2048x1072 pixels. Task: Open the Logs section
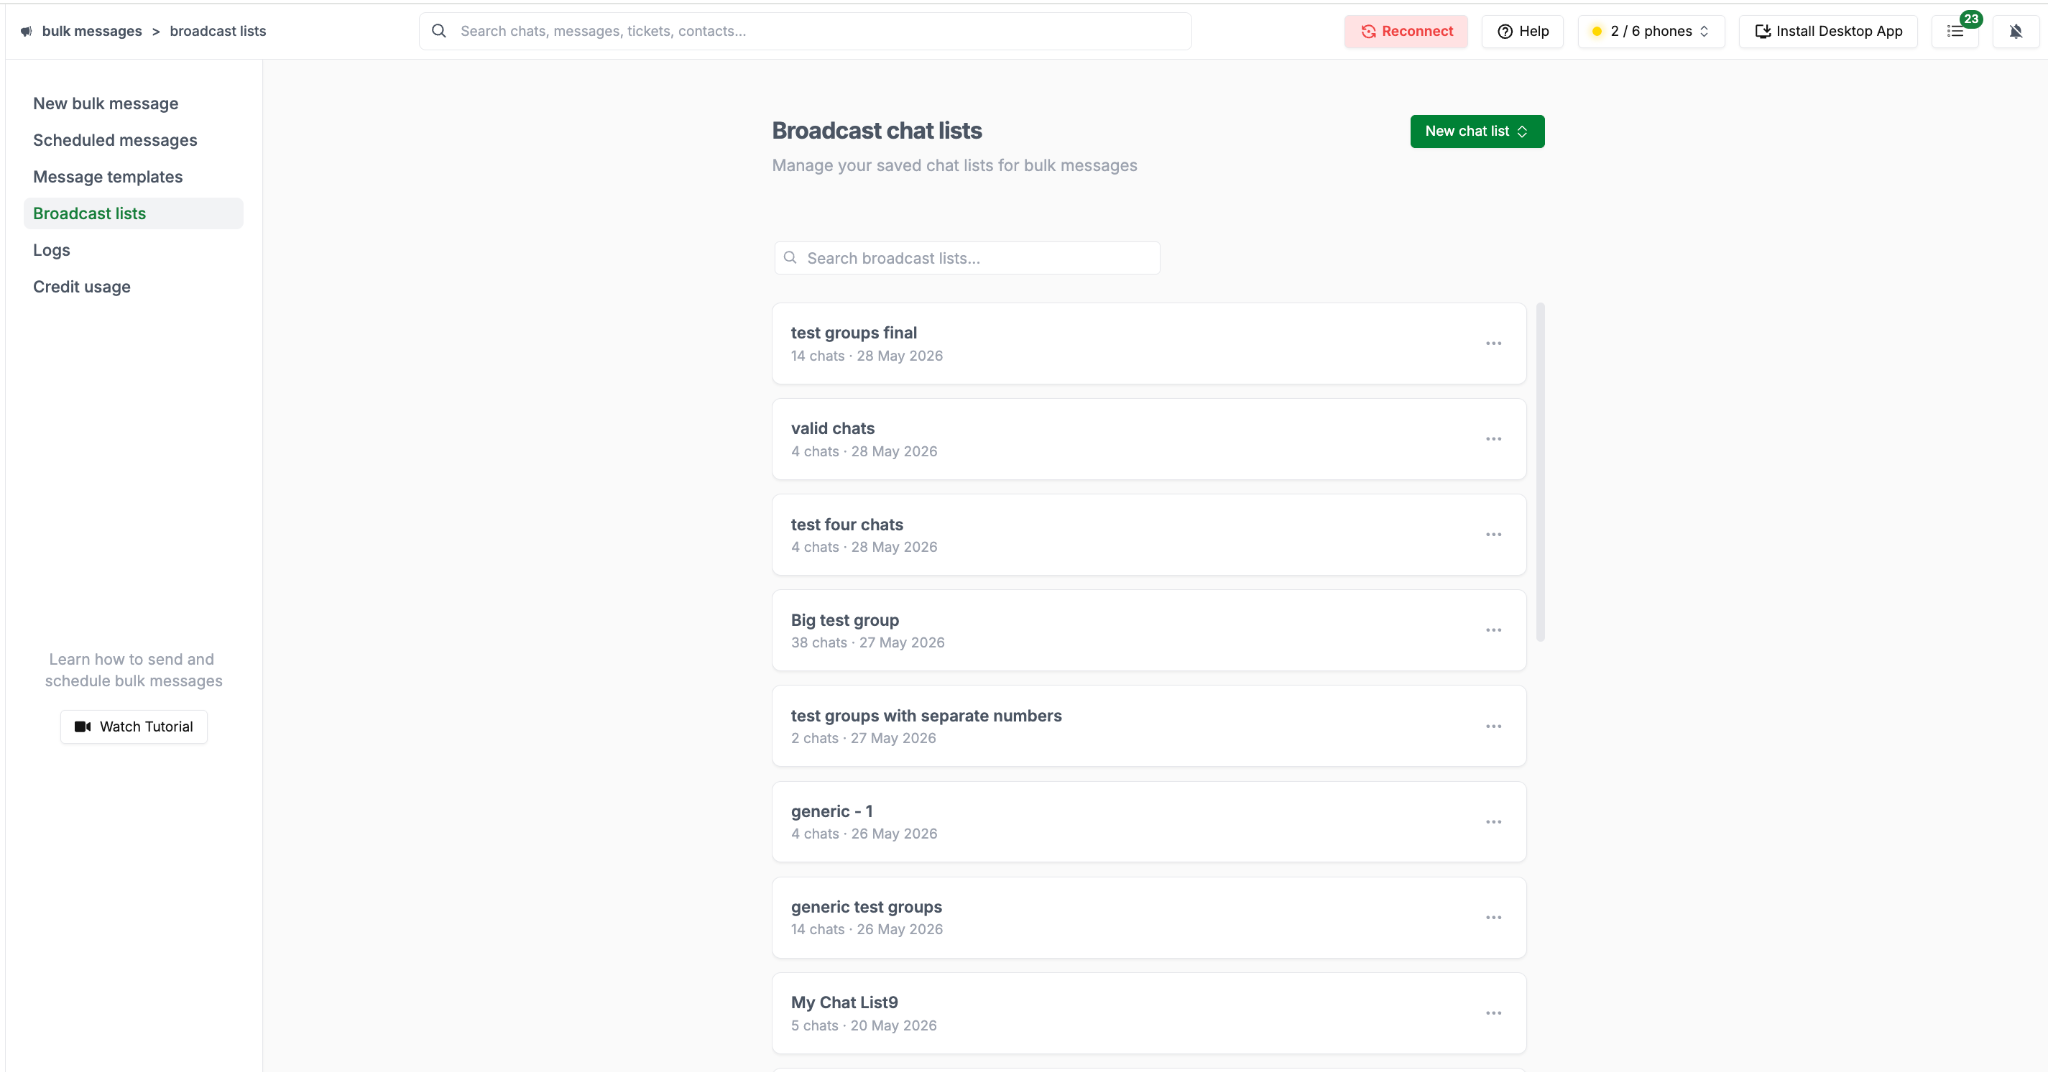[52, 250]
